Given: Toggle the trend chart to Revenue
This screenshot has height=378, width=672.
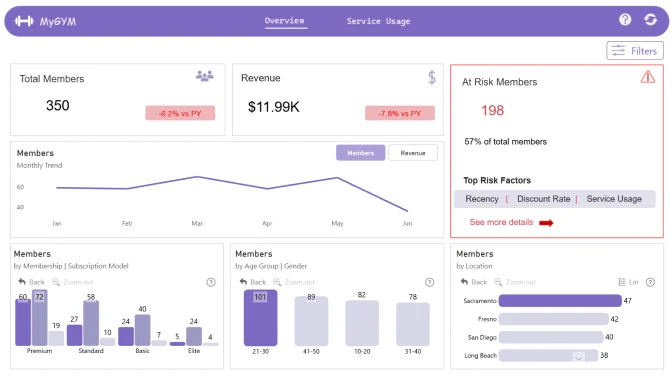Looking at the screenshot, I should tap(413, 153).
